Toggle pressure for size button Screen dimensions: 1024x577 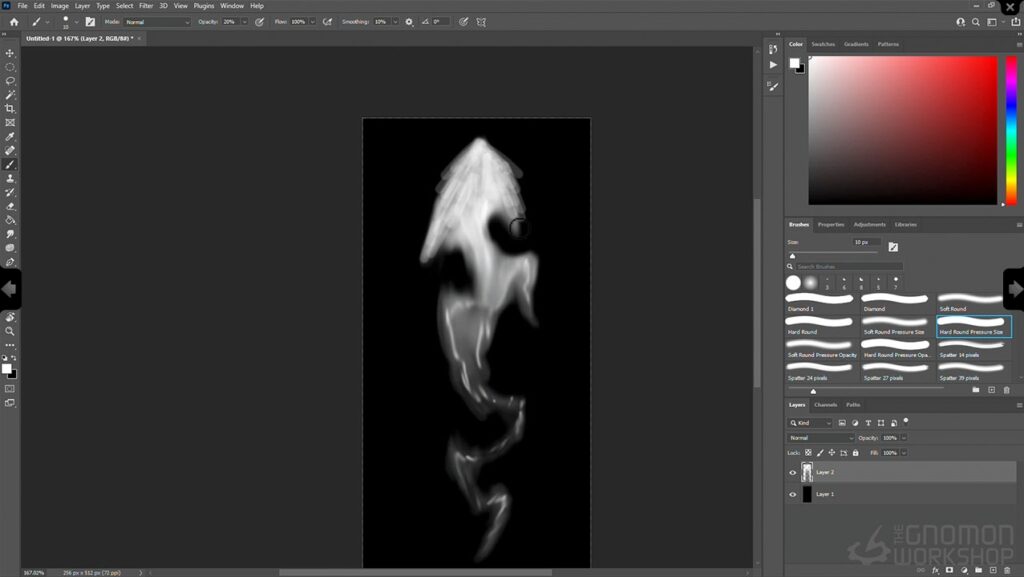pyautogui.click(x=463, y=22)
